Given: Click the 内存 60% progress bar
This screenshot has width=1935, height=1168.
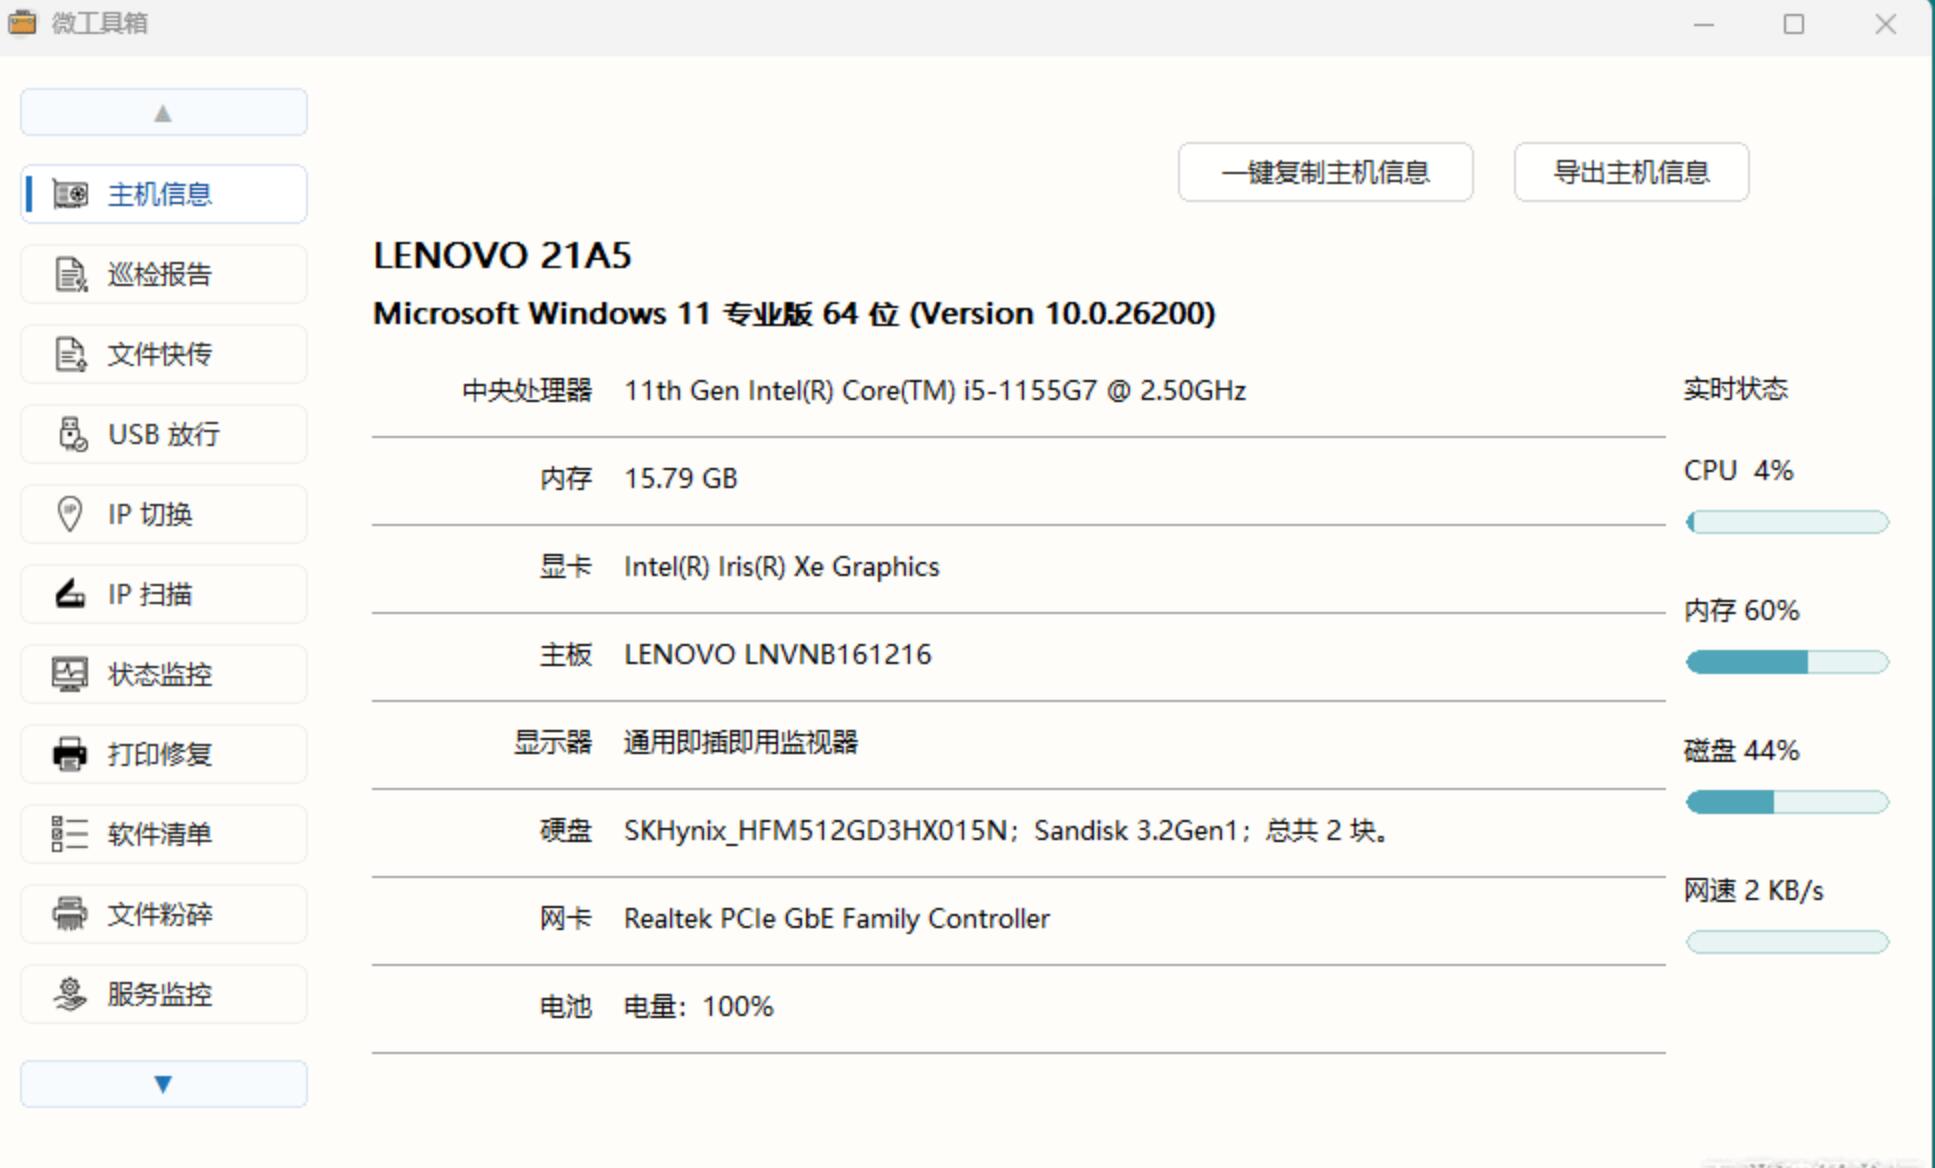Looking at the screenshot, I should point(1787,662).
